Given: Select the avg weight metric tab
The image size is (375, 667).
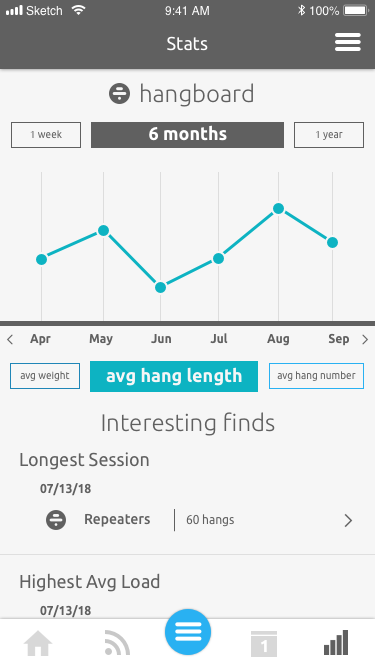Looking at the screenshot, I should point(45,376).
